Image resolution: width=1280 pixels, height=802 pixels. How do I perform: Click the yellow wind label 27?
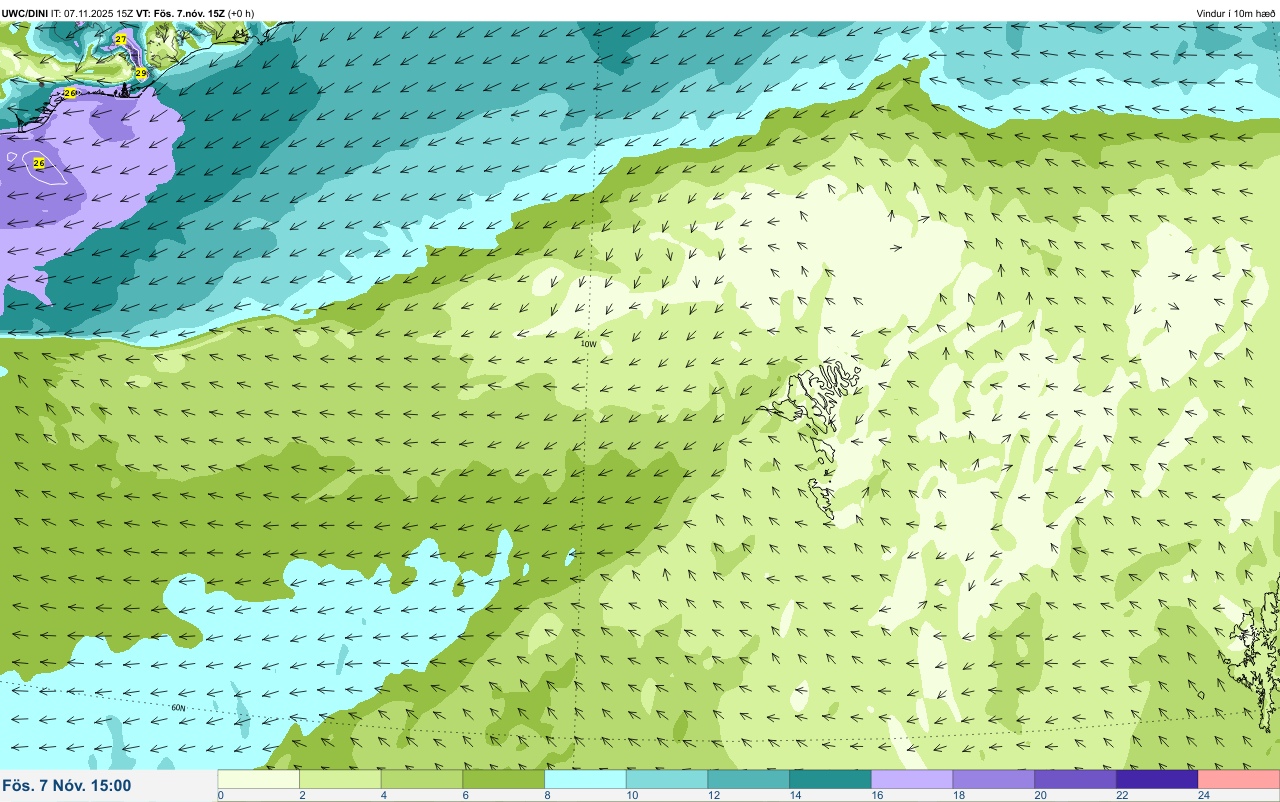point(121,38)
